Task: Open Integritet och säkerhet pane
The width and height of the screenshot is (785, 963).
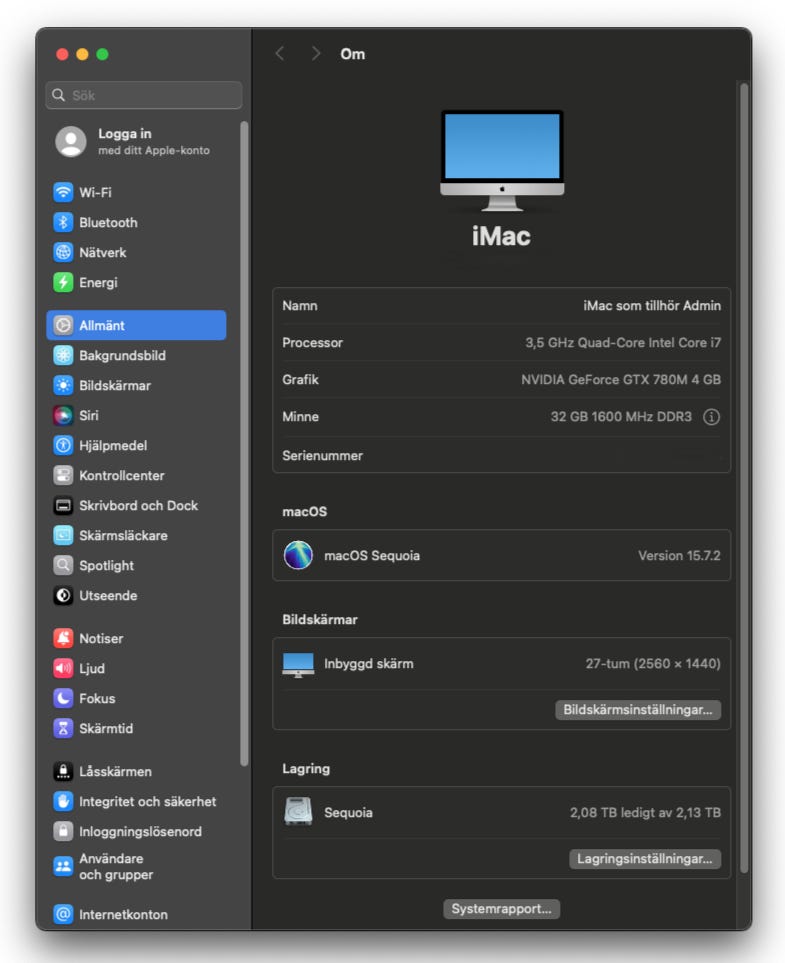Action: tap(147, 801)
